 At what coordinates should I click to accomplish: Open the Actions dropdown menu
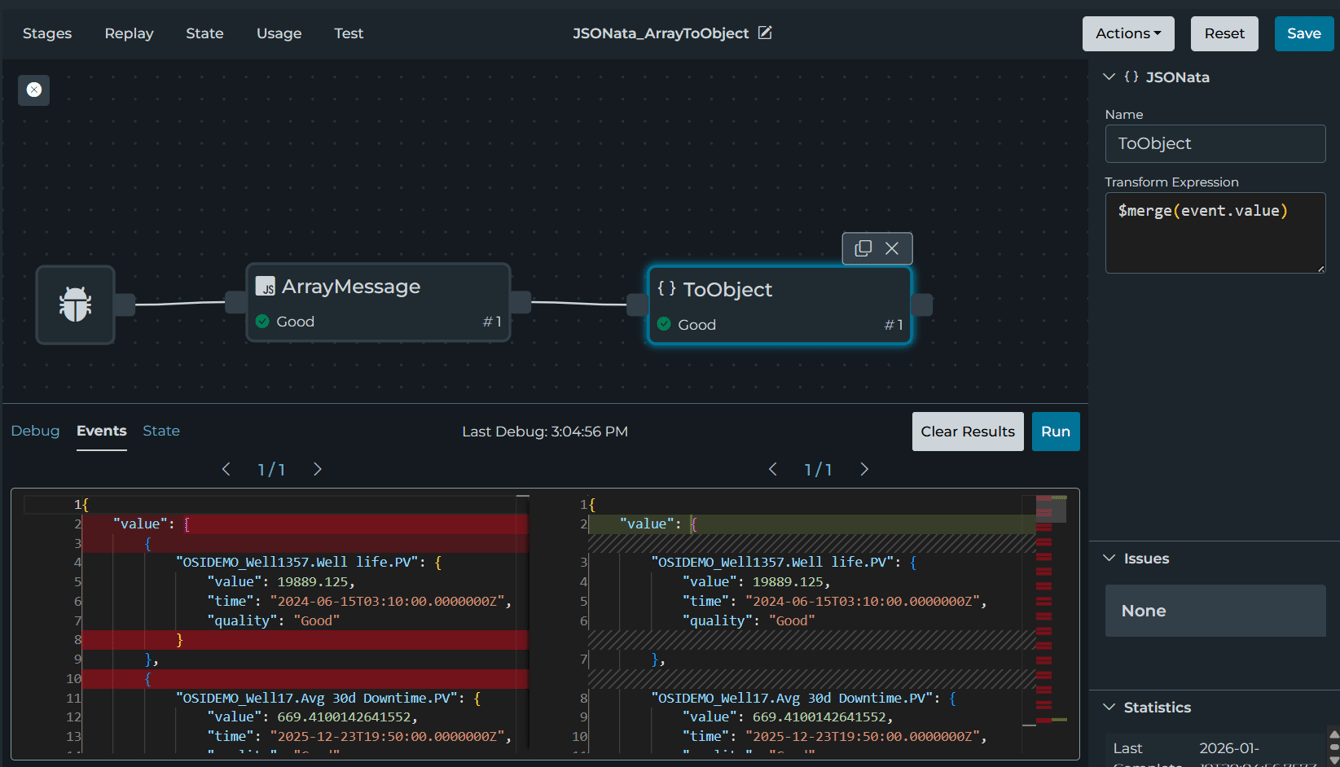pos(1128,33)
